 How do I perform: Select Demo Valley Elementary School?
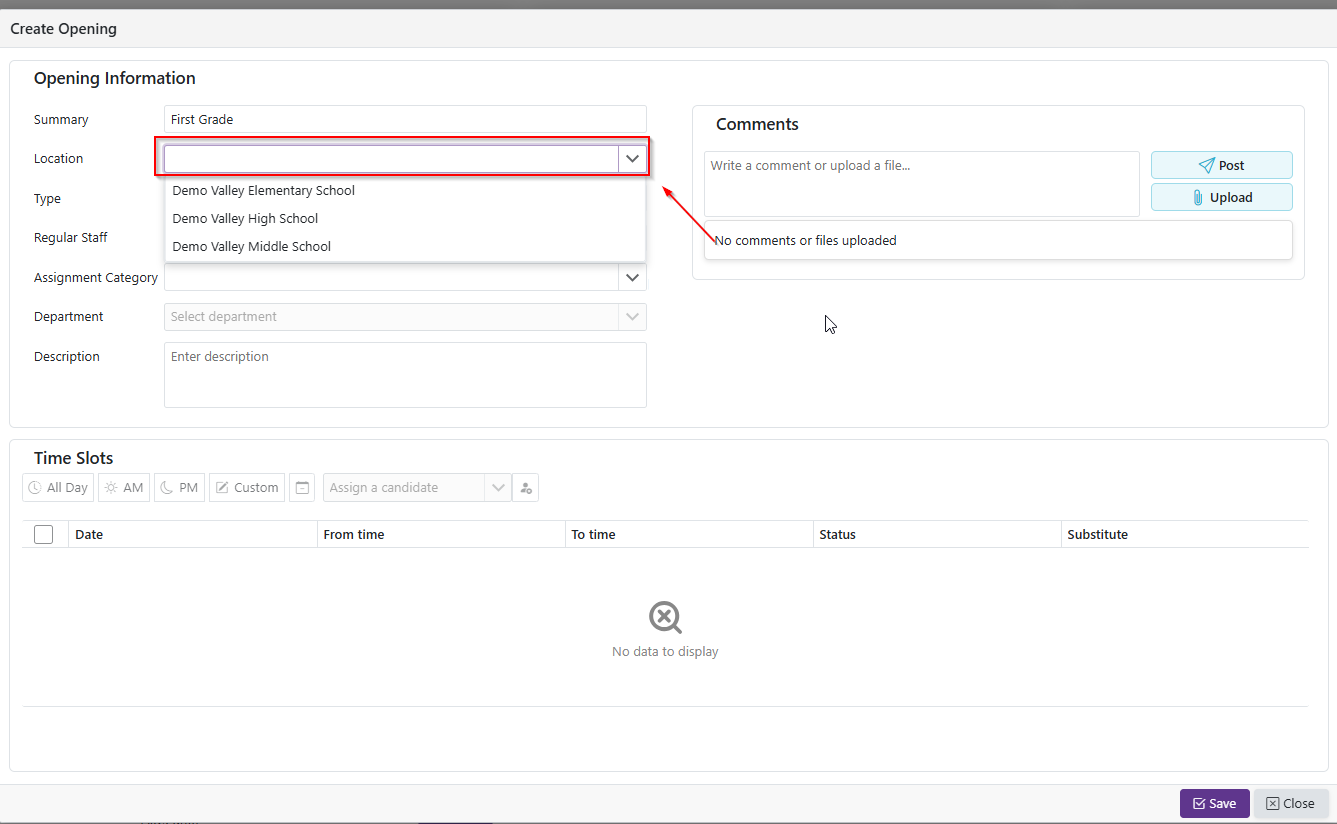[x=264, y=190]
